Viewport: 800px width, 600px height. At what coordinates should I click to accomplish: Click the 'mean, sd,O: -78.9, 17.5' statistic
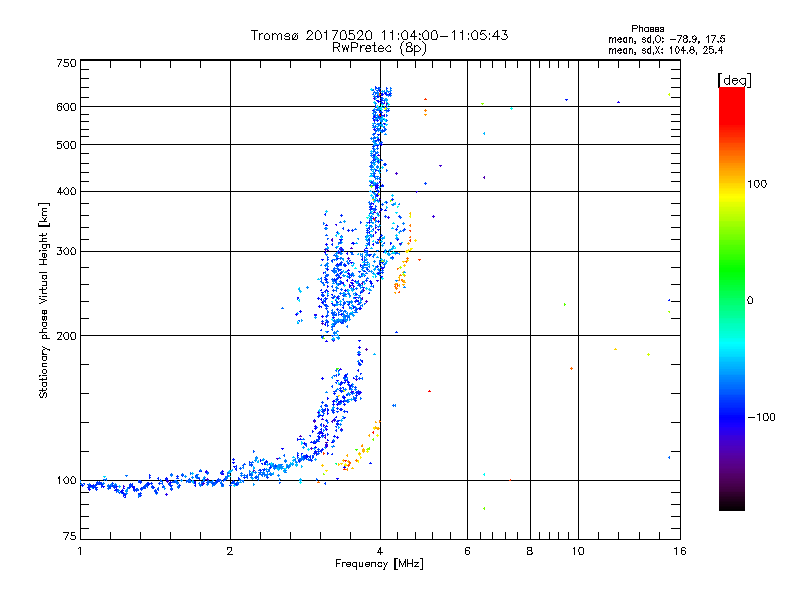tap(666, 39)
